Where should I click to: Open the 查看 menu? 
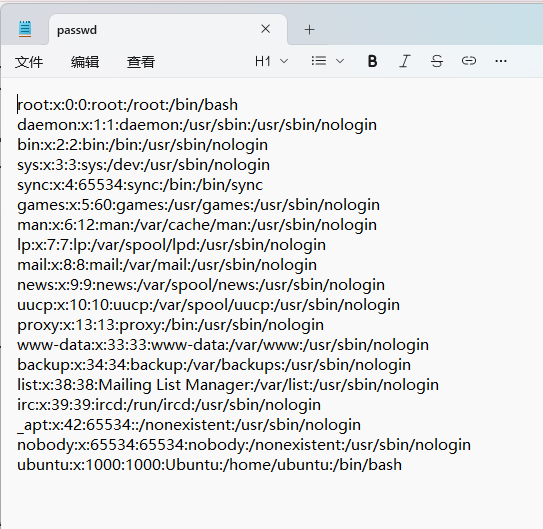[141, 62]
